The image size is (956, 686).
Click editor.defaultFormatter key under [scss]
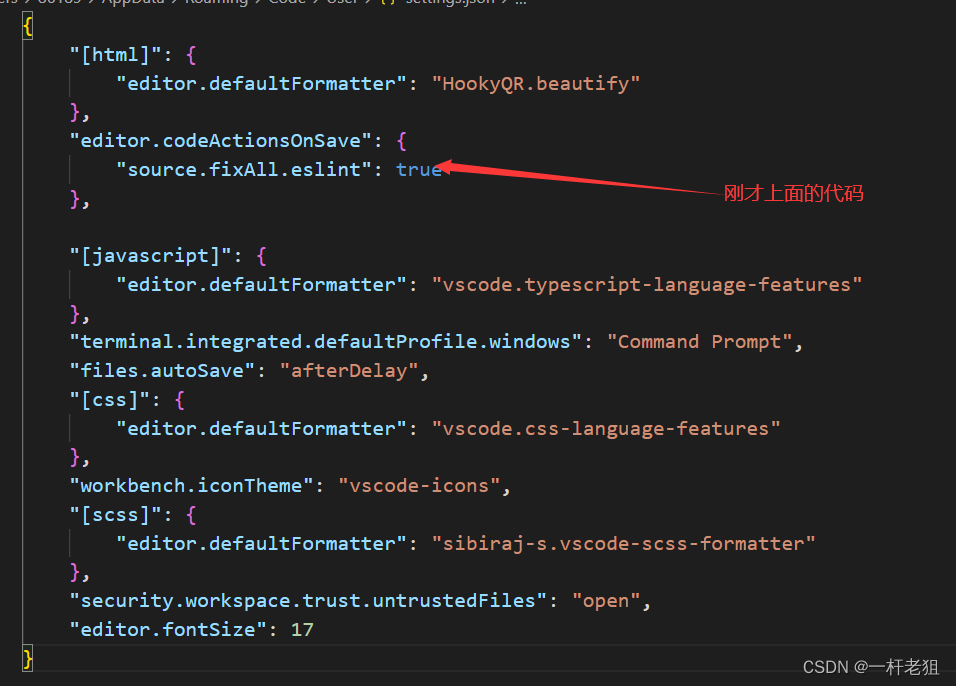262,544
